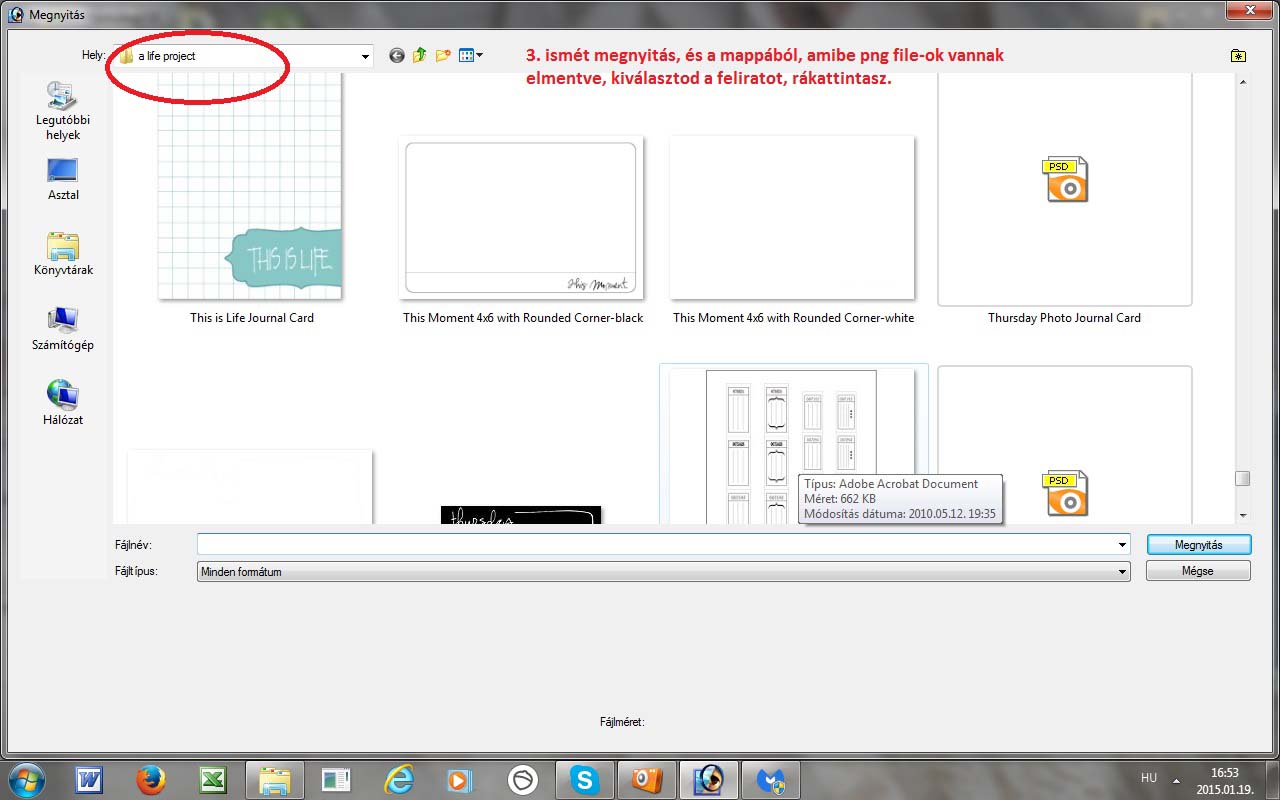
Task: Select This Moment Rounded Corner-black thumbnail
Action: point(521,218)
